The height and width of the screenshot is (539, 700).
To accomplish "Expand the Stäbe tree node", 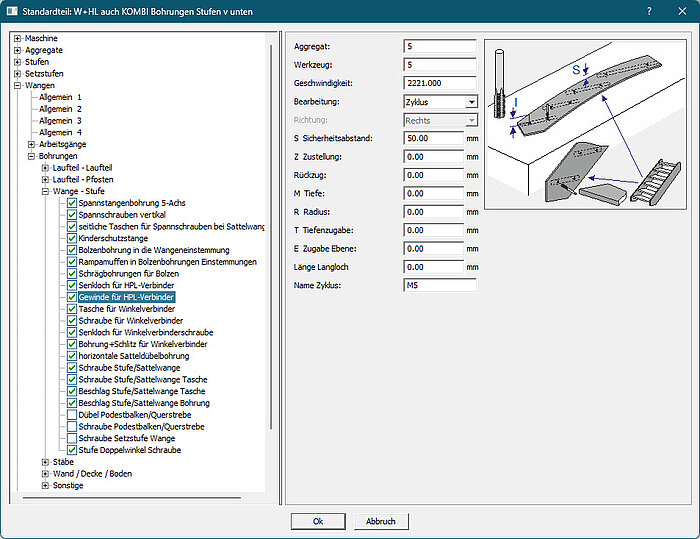I will pos(45,462).
